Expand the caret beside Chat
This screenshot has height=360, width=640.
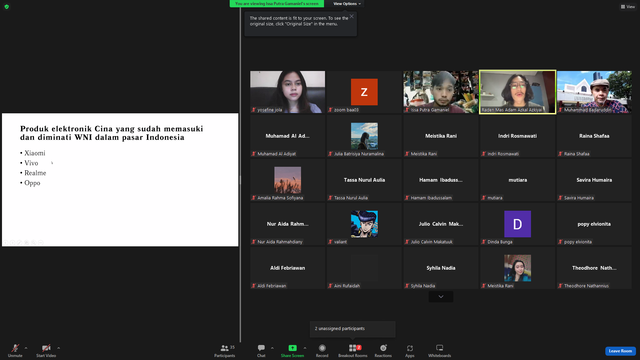[272, 348]
